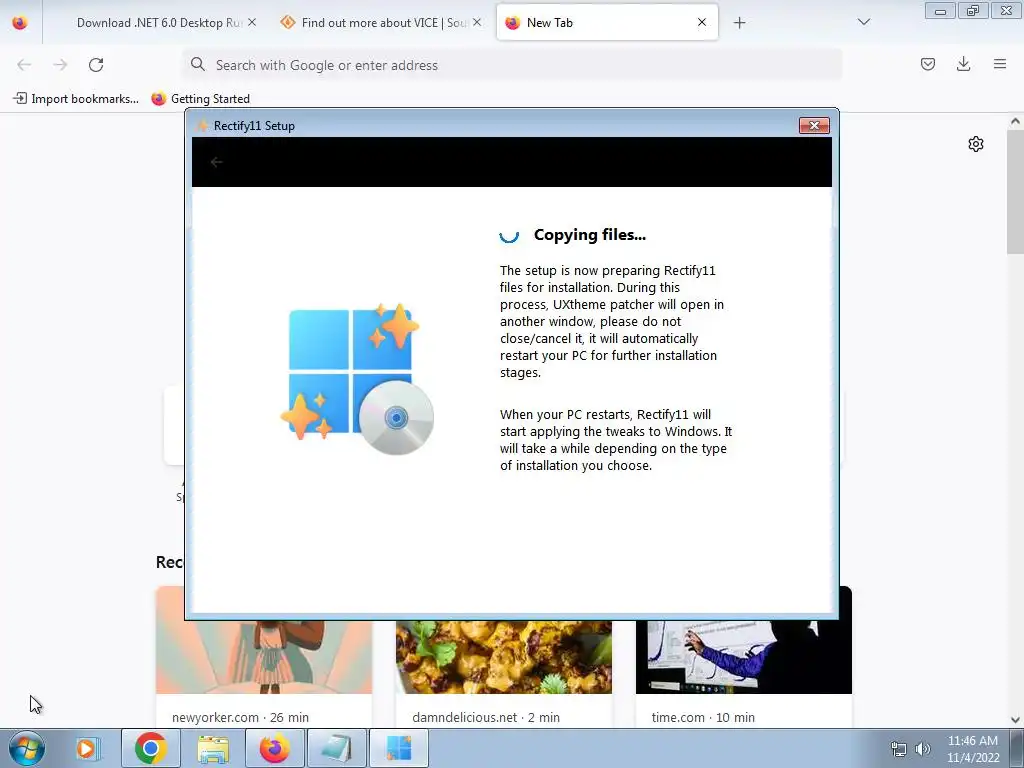Open the Firefox hamburger application menu
Image resolution: width=1024 pixels, height=768 pixels.
(1000, 64)
